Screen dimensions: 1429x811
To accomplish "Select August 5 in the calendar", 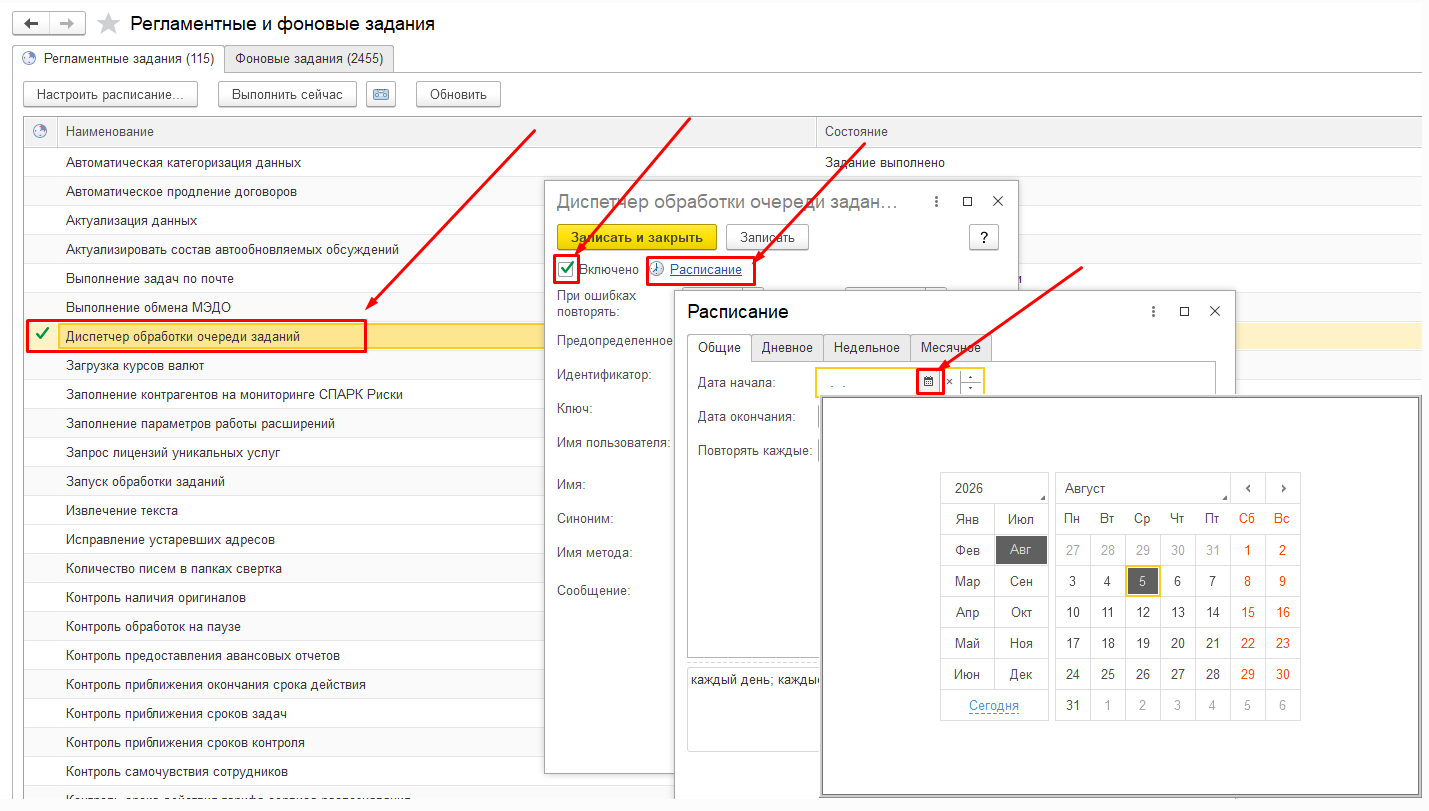I will pos(1142,581).
